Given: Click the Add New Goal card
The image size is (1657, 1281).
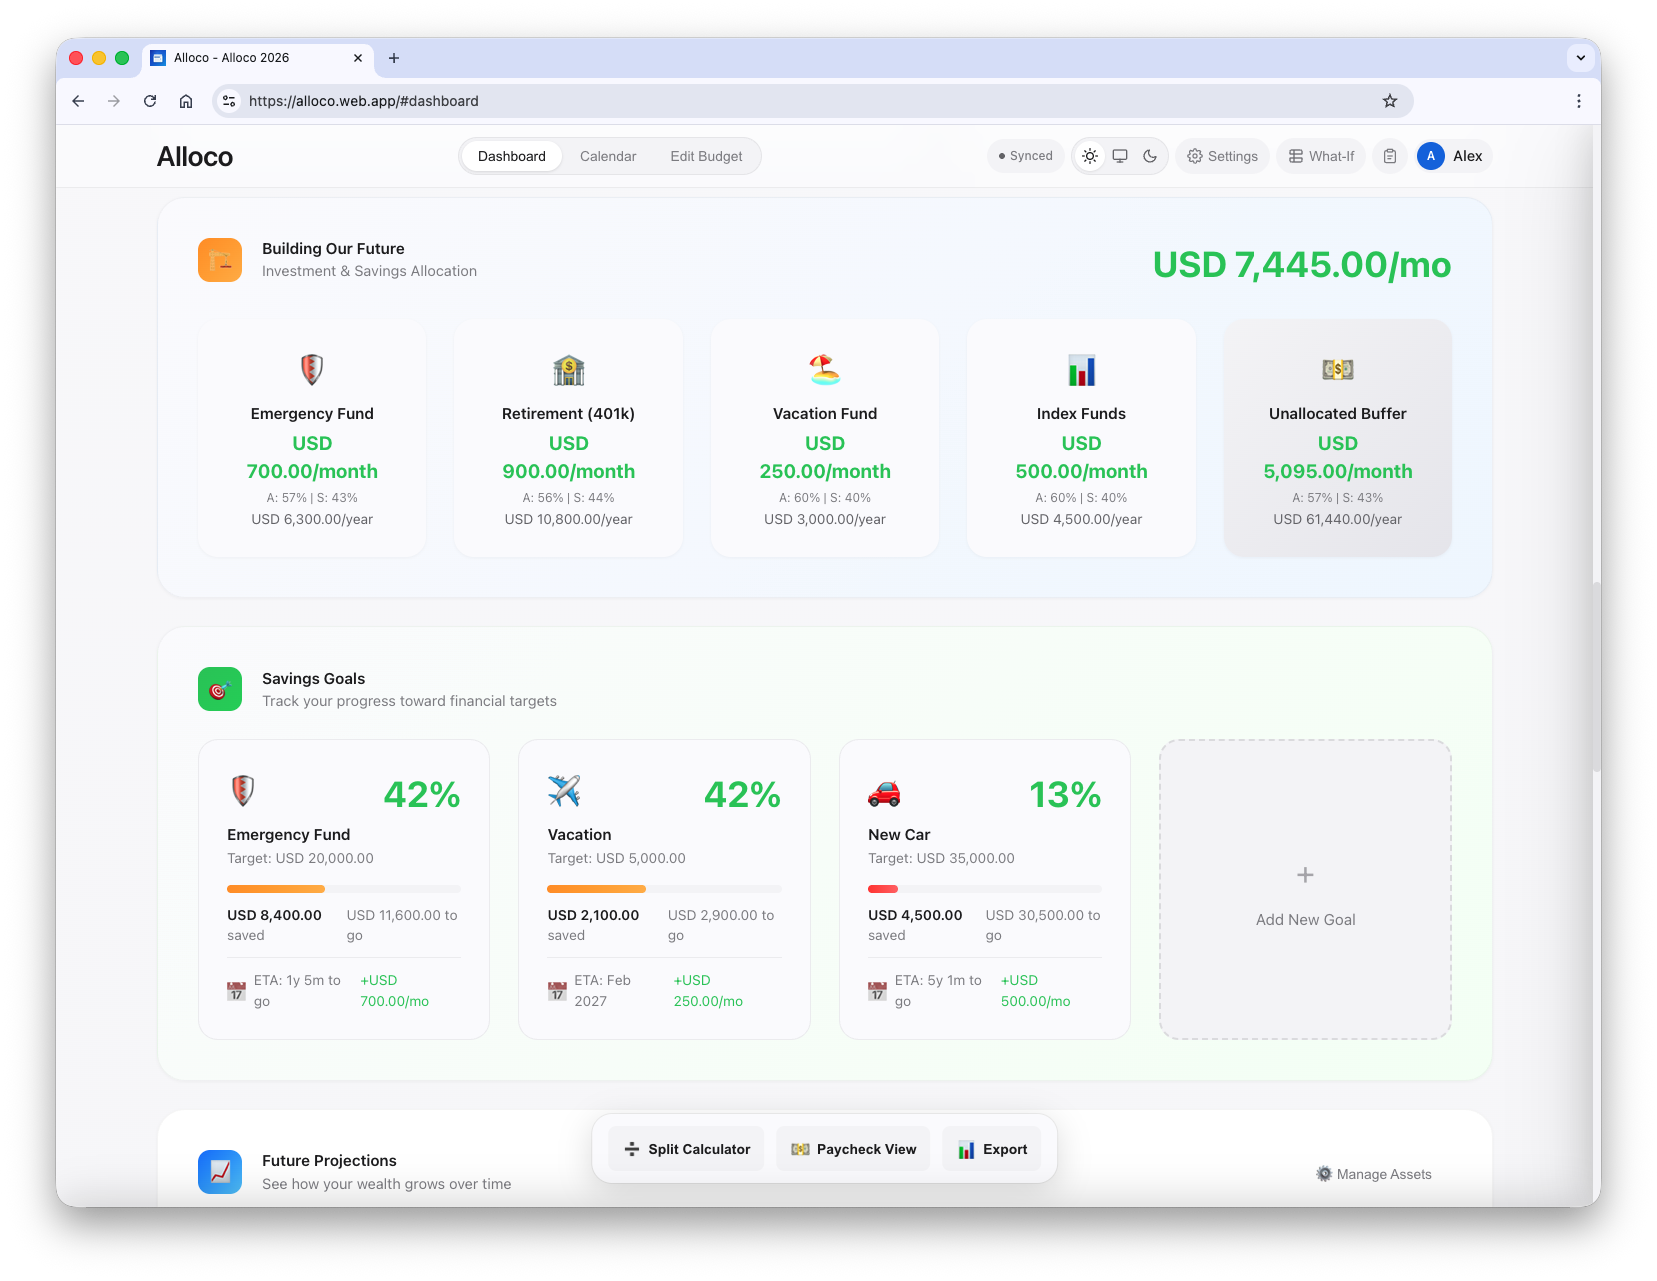Looking at the screenshot, I should pyautogui.click(x=1304, y=889).
